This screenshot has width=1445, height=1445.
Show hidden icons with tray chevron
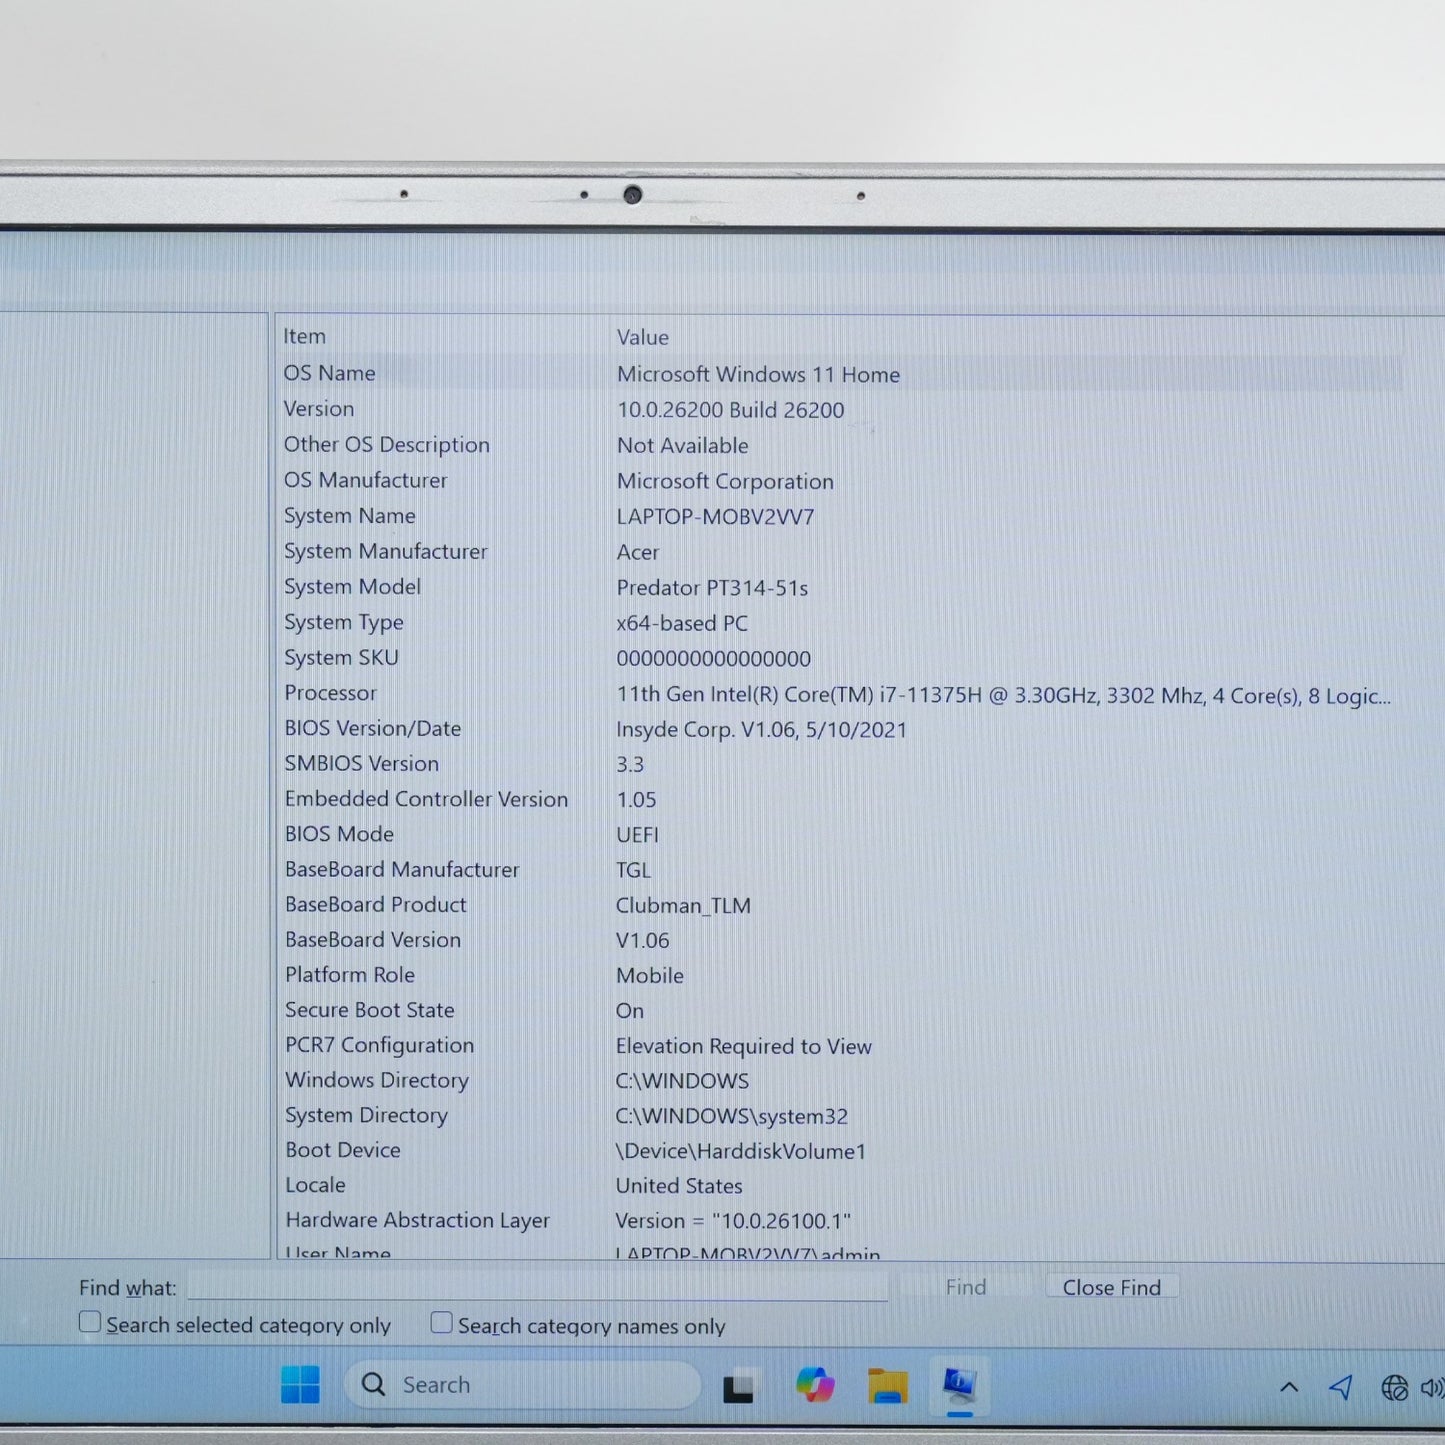point(1289,1387)
